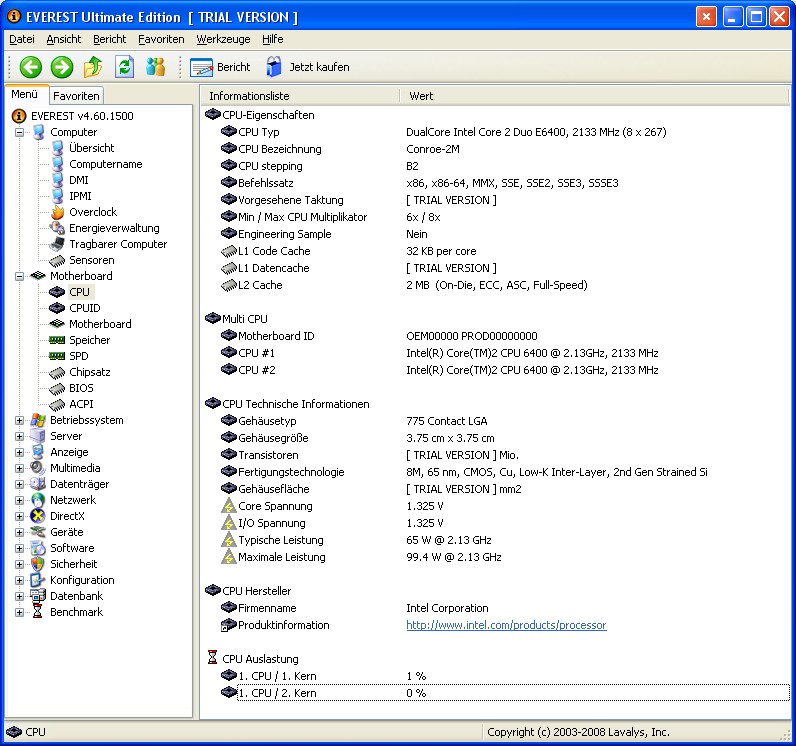
Task: Expand the Betriebssystem tree node
Action: coord(19,421)
